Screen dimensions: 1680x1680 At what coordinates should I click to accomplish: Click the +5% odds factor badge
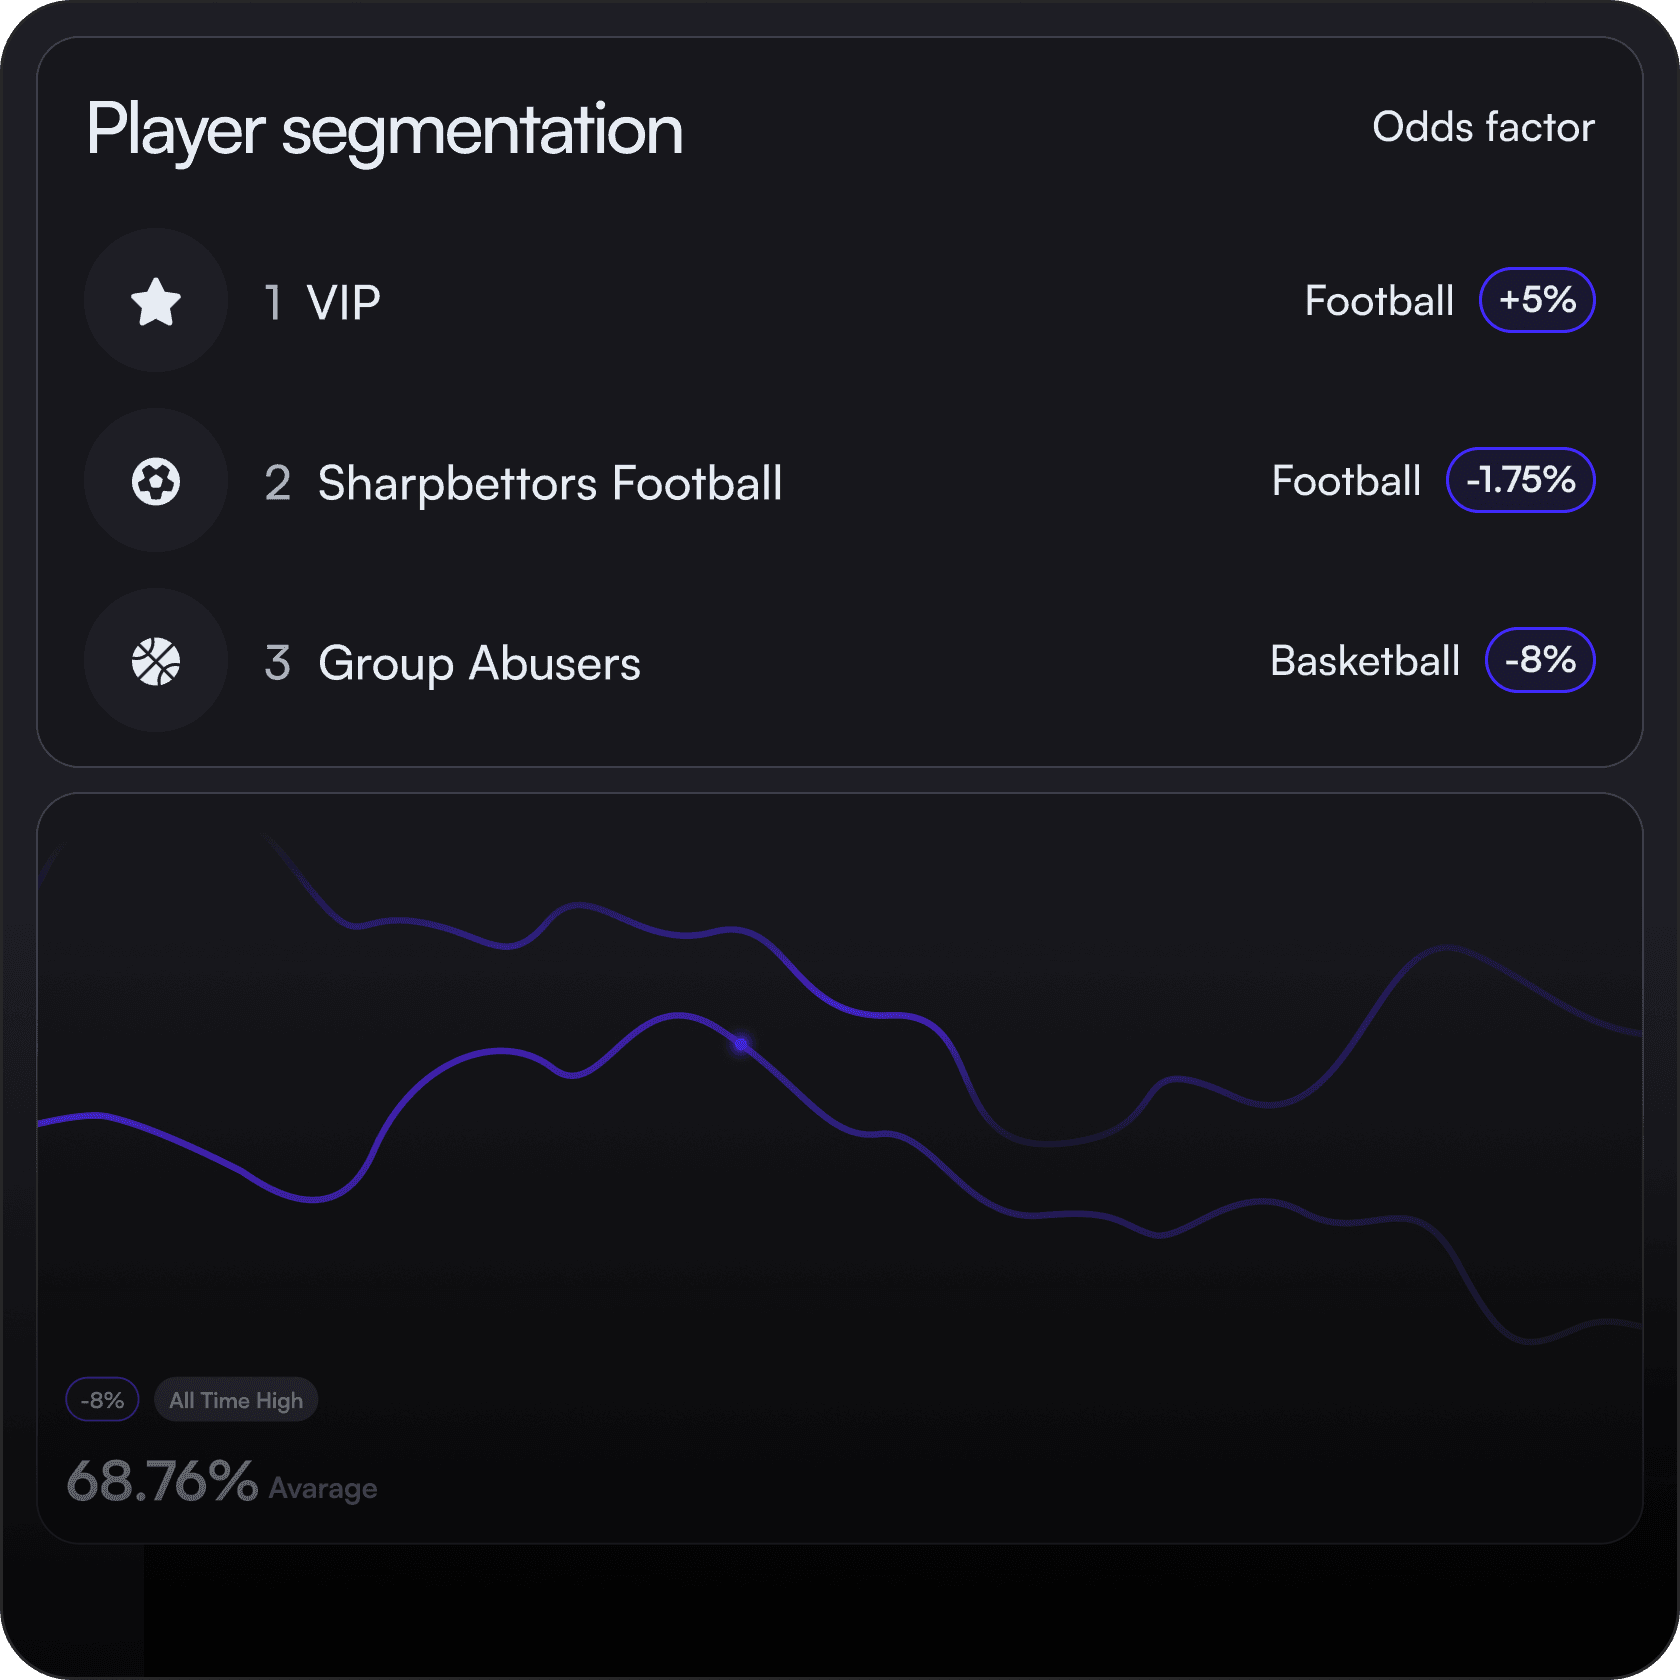pos(1537,300)
